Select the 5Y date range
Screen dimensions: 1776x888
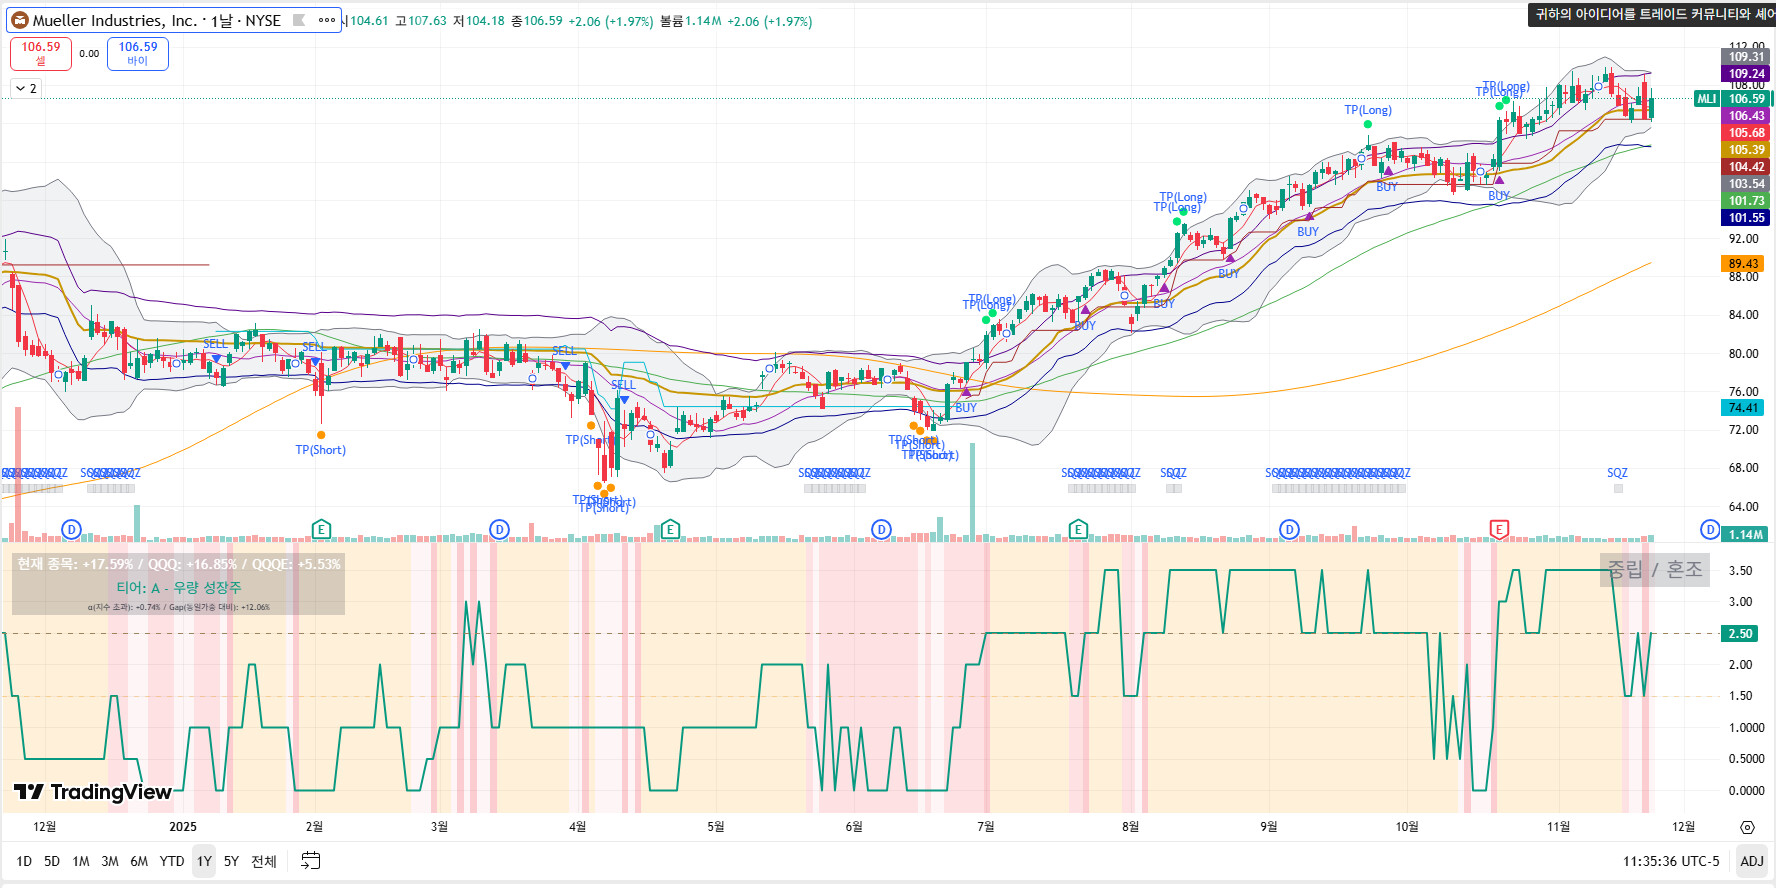231,861
